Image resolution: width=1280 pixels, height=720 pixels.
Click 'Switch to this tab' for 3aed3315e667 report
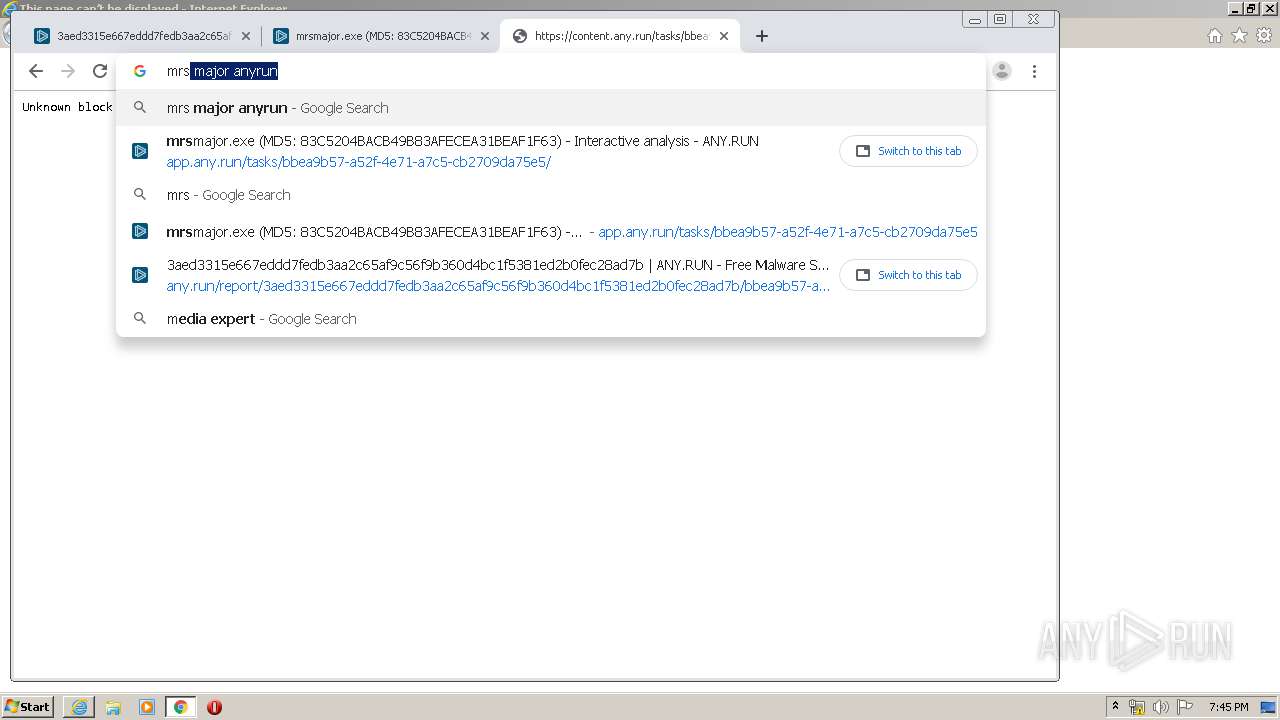(x=908, y=275)
